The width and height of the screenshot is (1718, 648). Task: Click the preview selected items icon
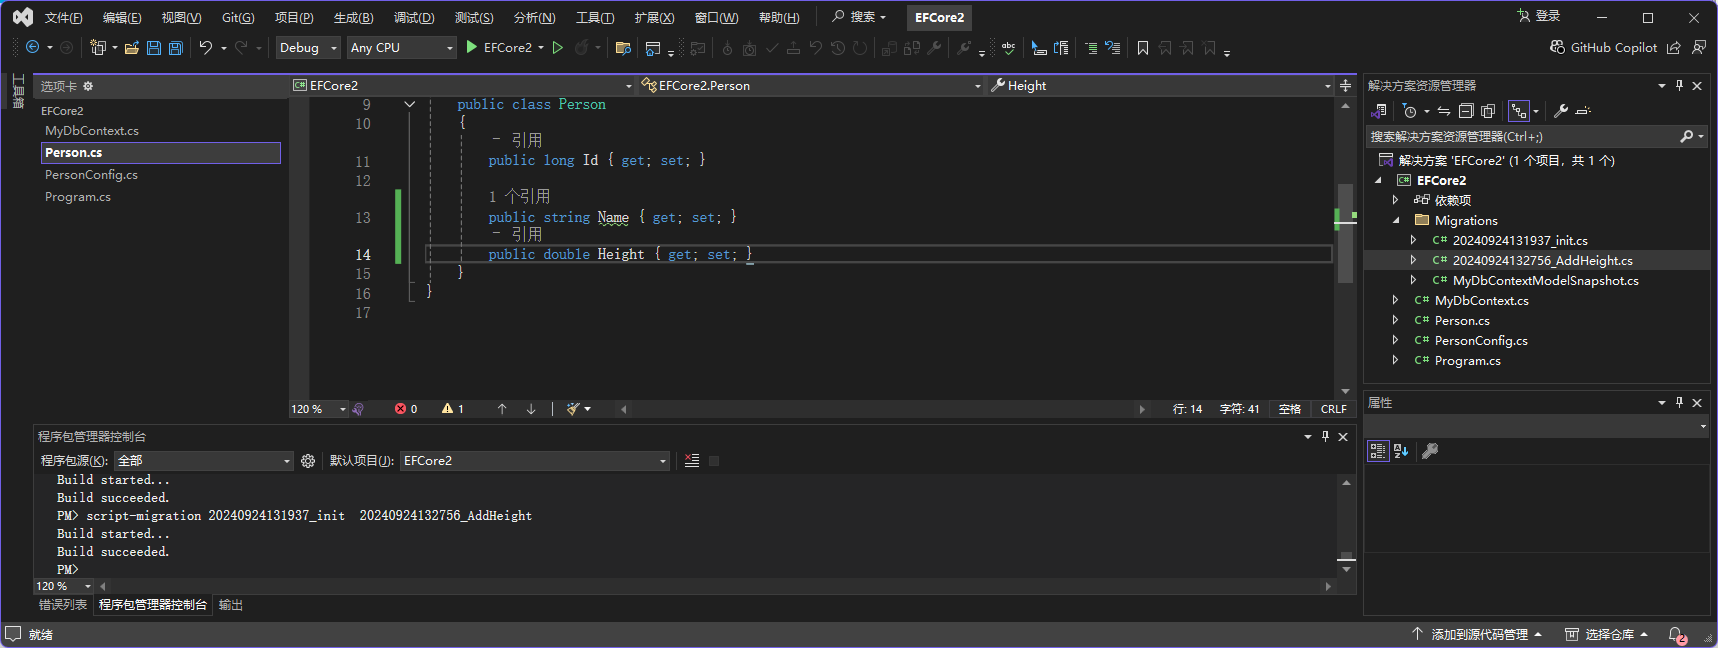tap(1583, 111)
